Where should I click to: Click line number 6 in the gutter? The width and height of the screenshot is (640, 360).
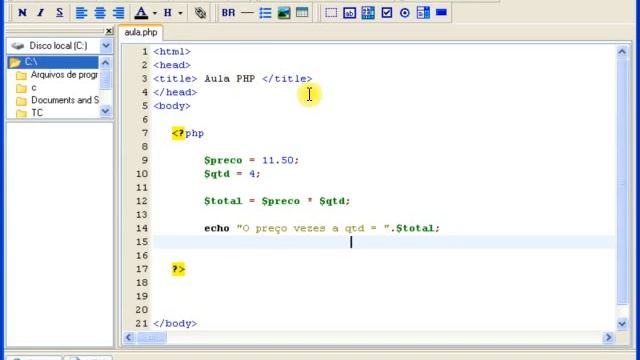point(145,120)
